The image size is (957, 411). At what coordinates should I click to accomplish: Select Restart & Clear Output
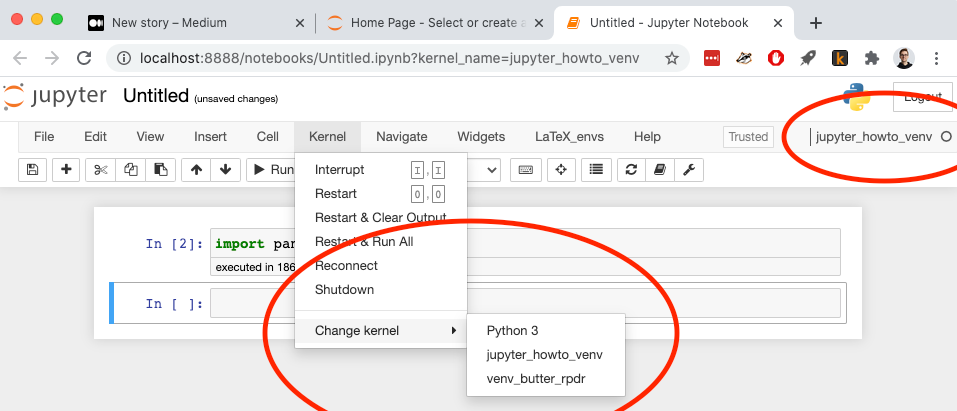(381, 217)
